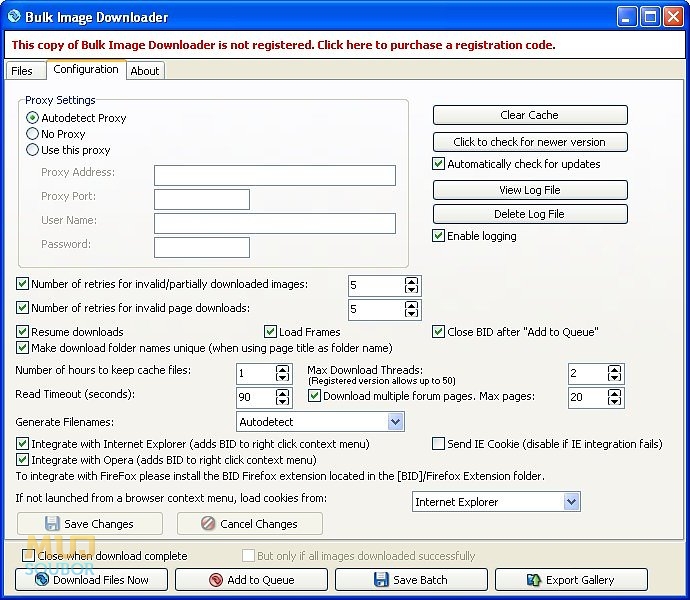Uncheck Resume downloads

tap(22, 331)
